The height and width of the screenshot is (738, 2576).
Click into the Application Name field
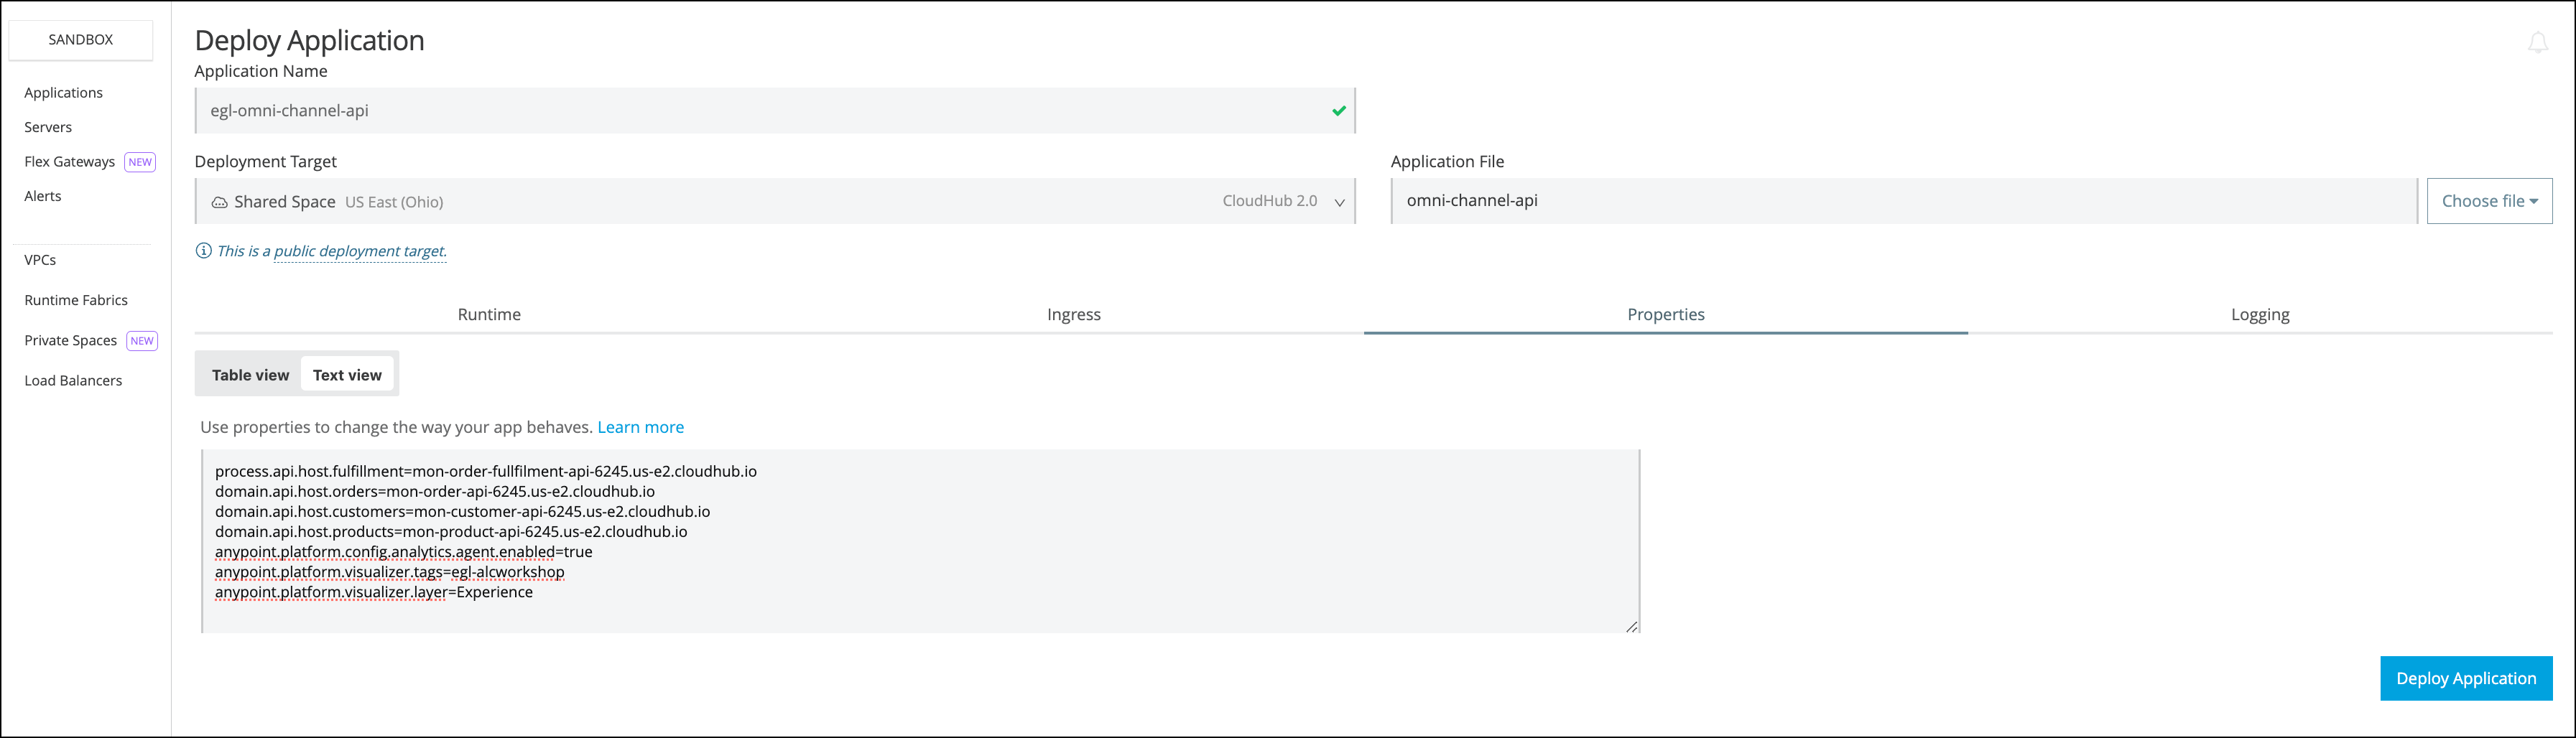pyautogui.click(x=760, y=111)
